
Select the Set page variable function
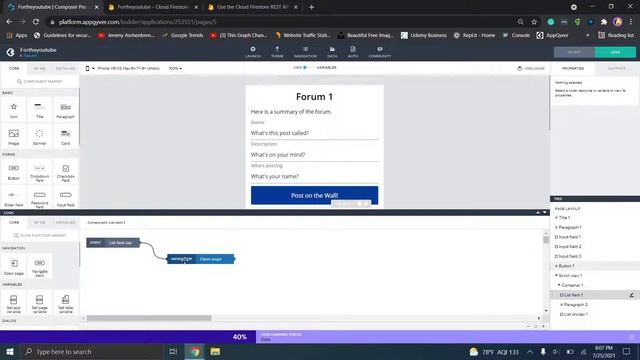pos(39,303)
